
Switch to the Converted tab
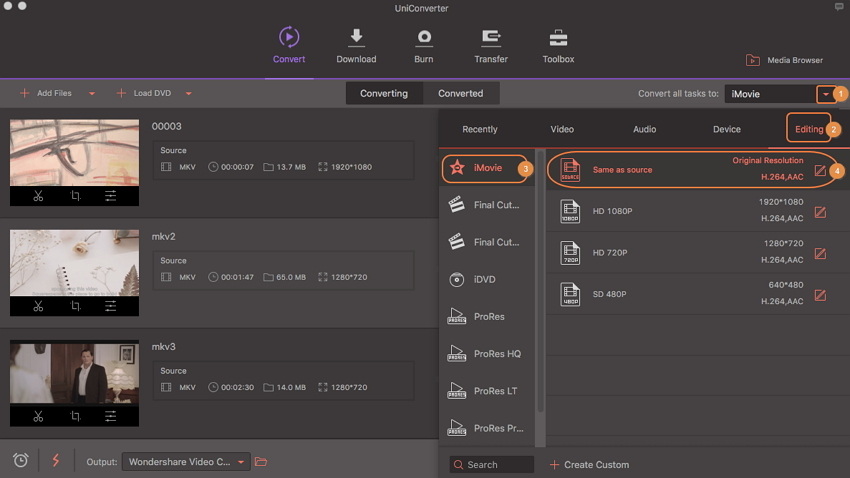click(x=460, y=93)
